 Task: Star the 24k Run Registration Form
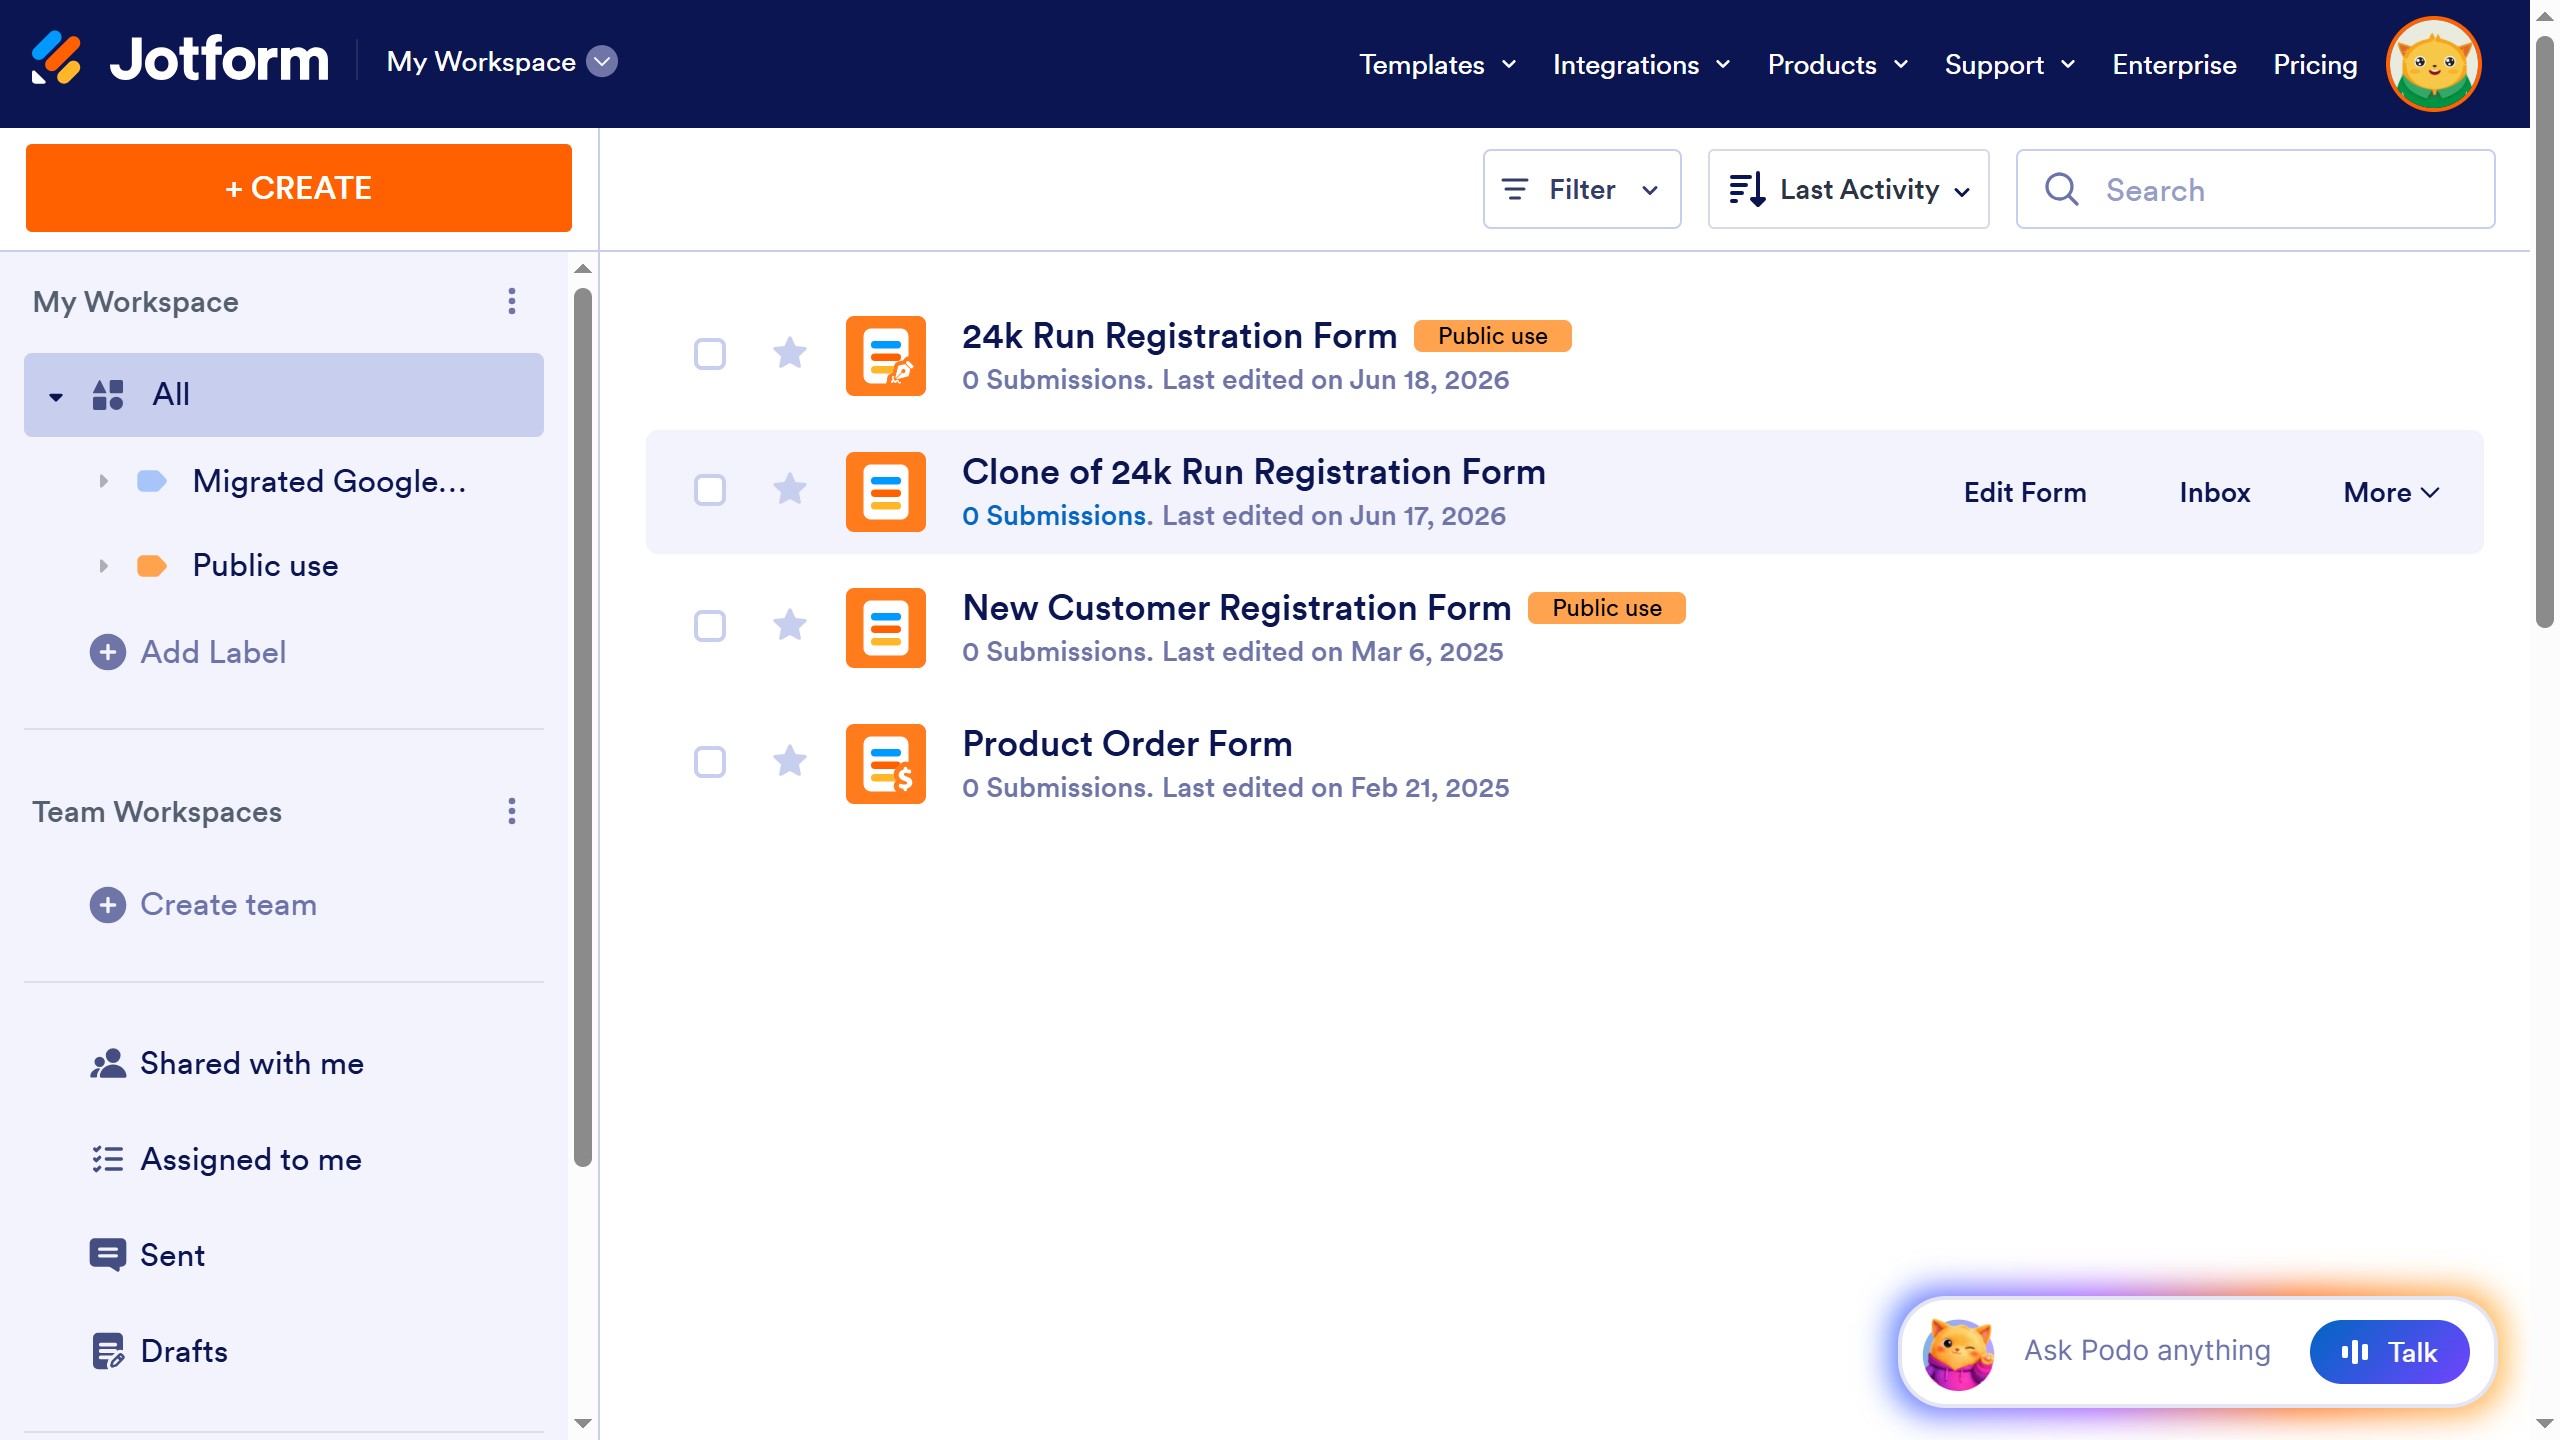pyautogui.click(x=790, y=353)
